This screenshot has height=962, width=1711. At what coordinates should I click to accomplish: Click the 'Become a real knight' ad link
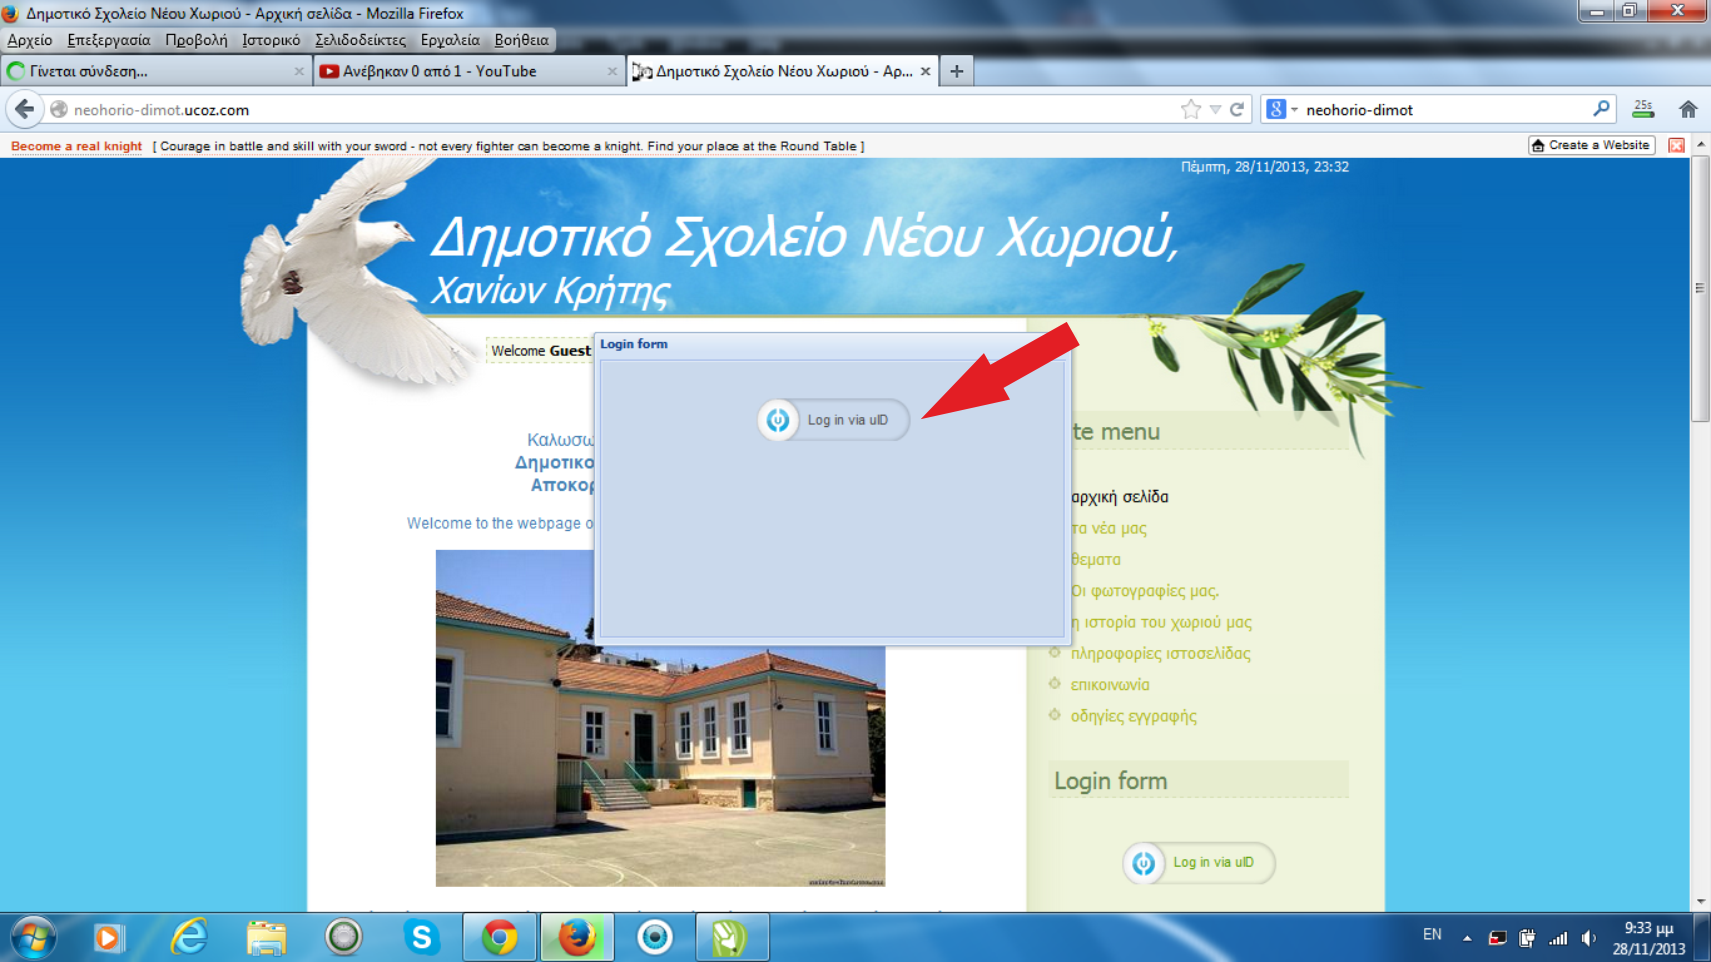76,146
